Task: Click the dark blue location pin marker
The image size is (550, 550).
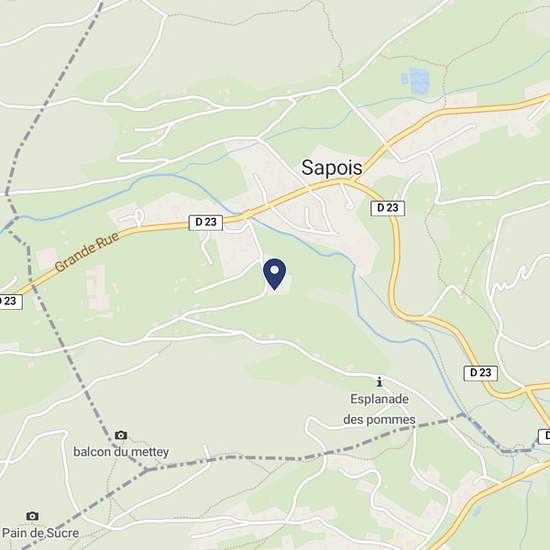Action: [275, 274]
